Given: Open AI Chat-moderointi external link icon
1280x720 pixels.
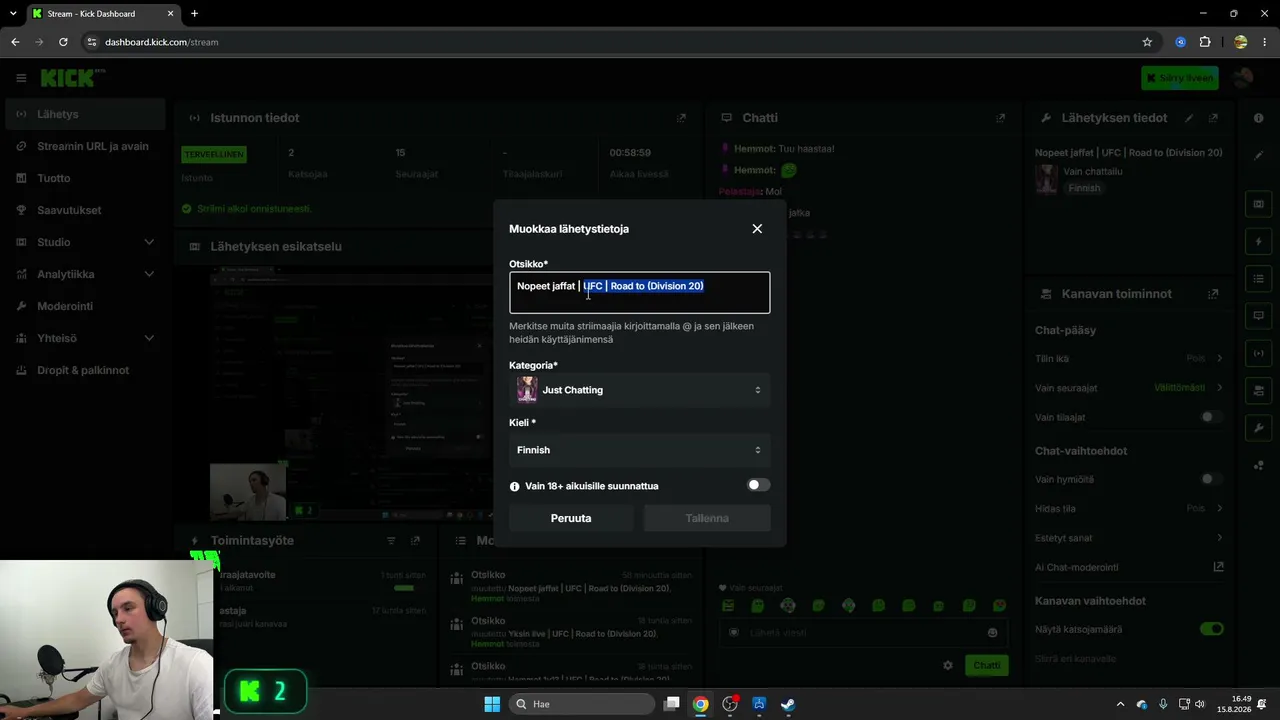Looking at the screenshot, I should pyautogui.click(x=1218, y=567).
